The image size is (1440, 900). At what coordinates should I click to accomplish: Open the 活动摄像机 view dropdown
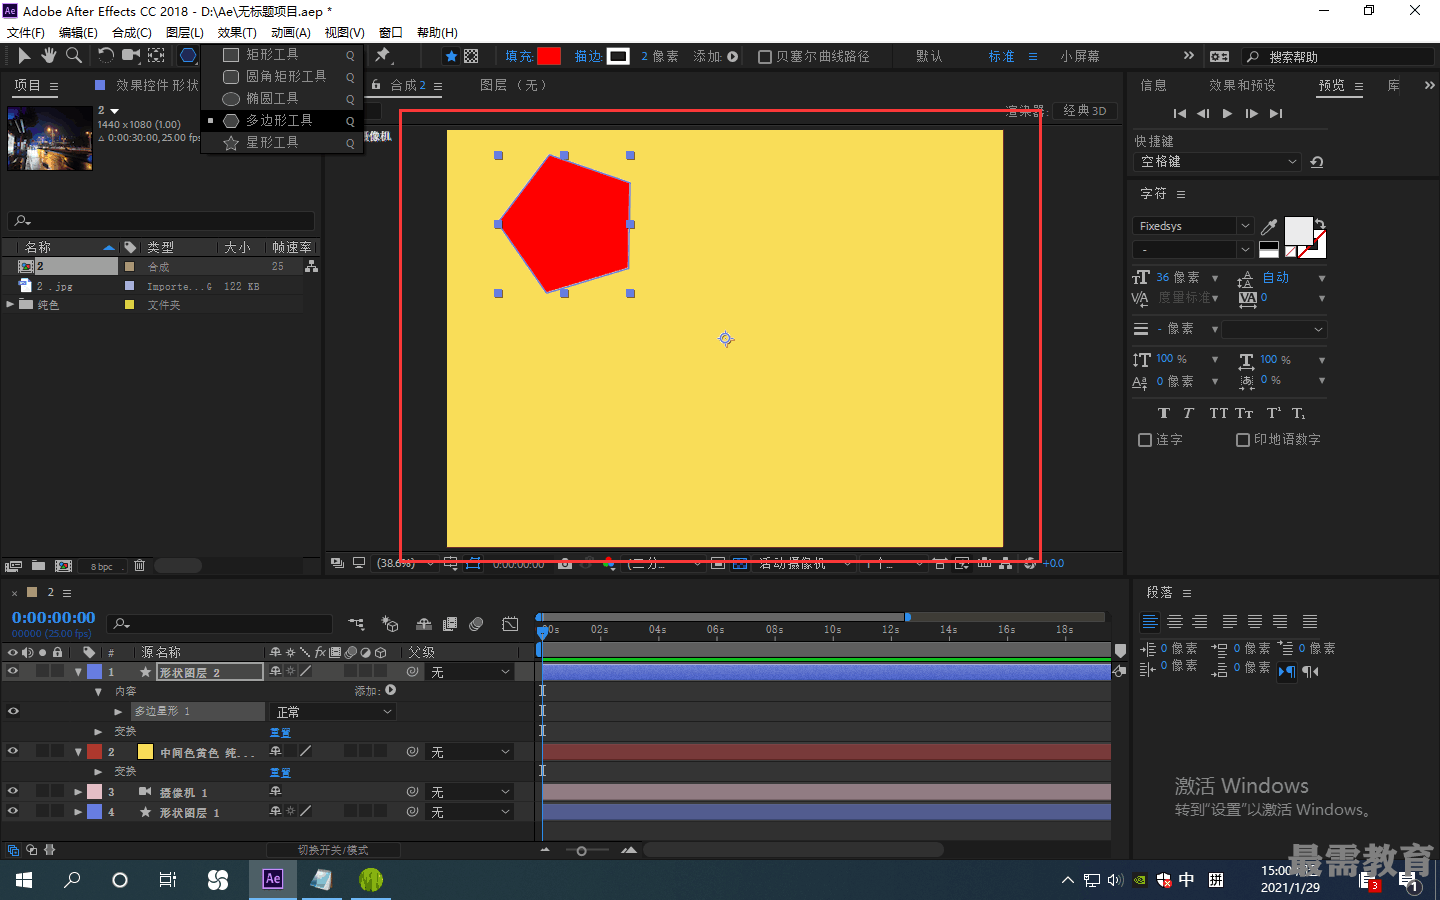click(x=803, y=564)
